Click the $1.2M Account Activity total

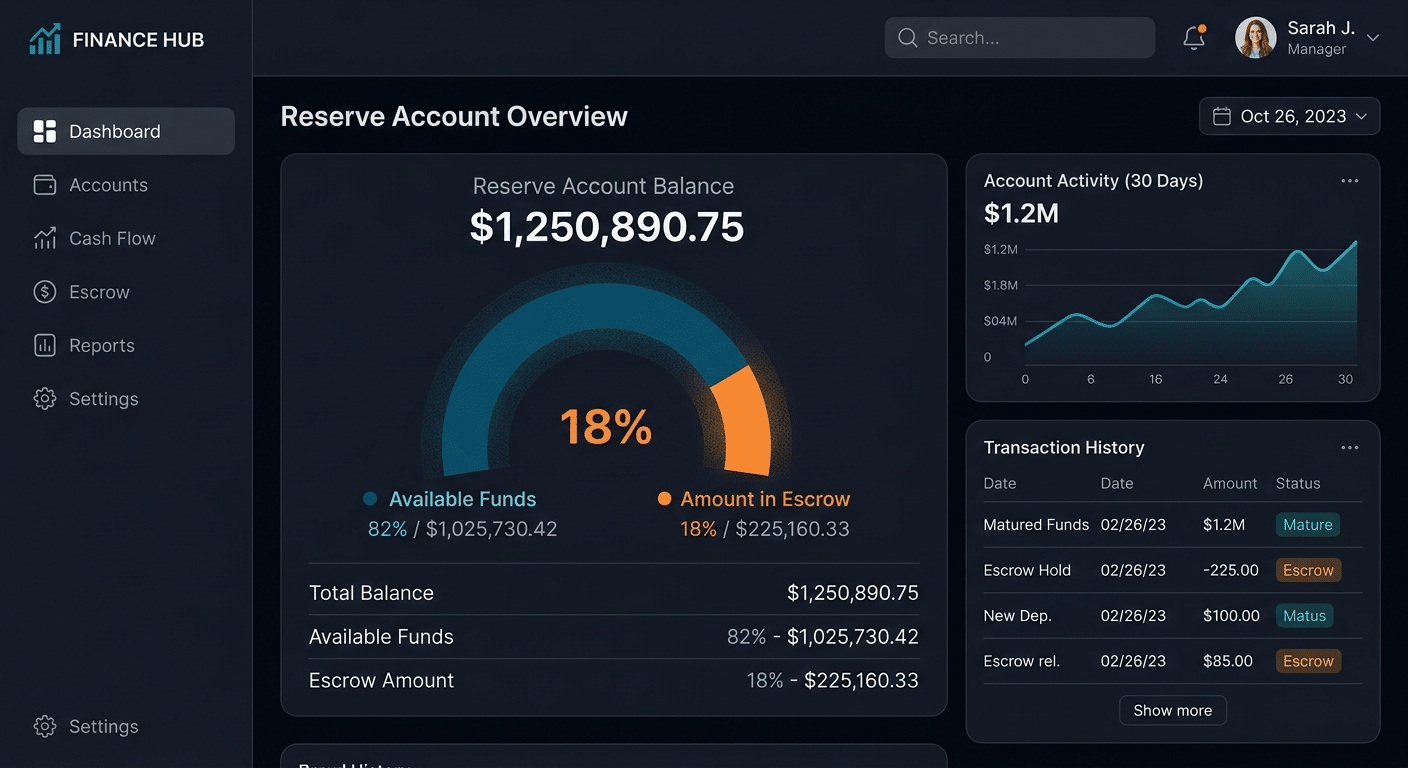[x=1021, y=213]
